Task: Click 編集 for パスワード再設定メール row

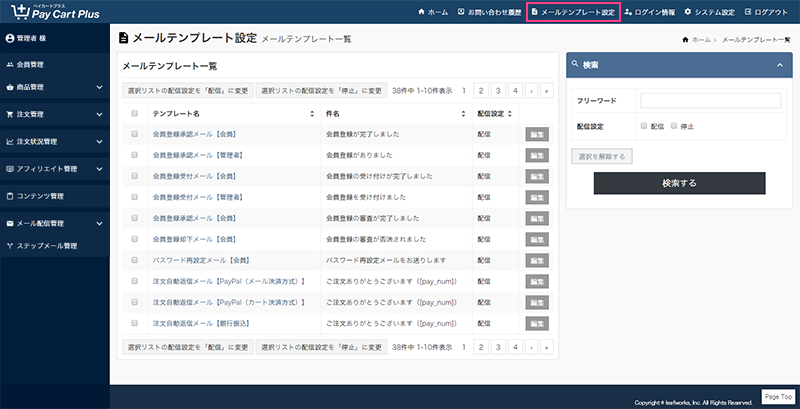Action: 537,260
